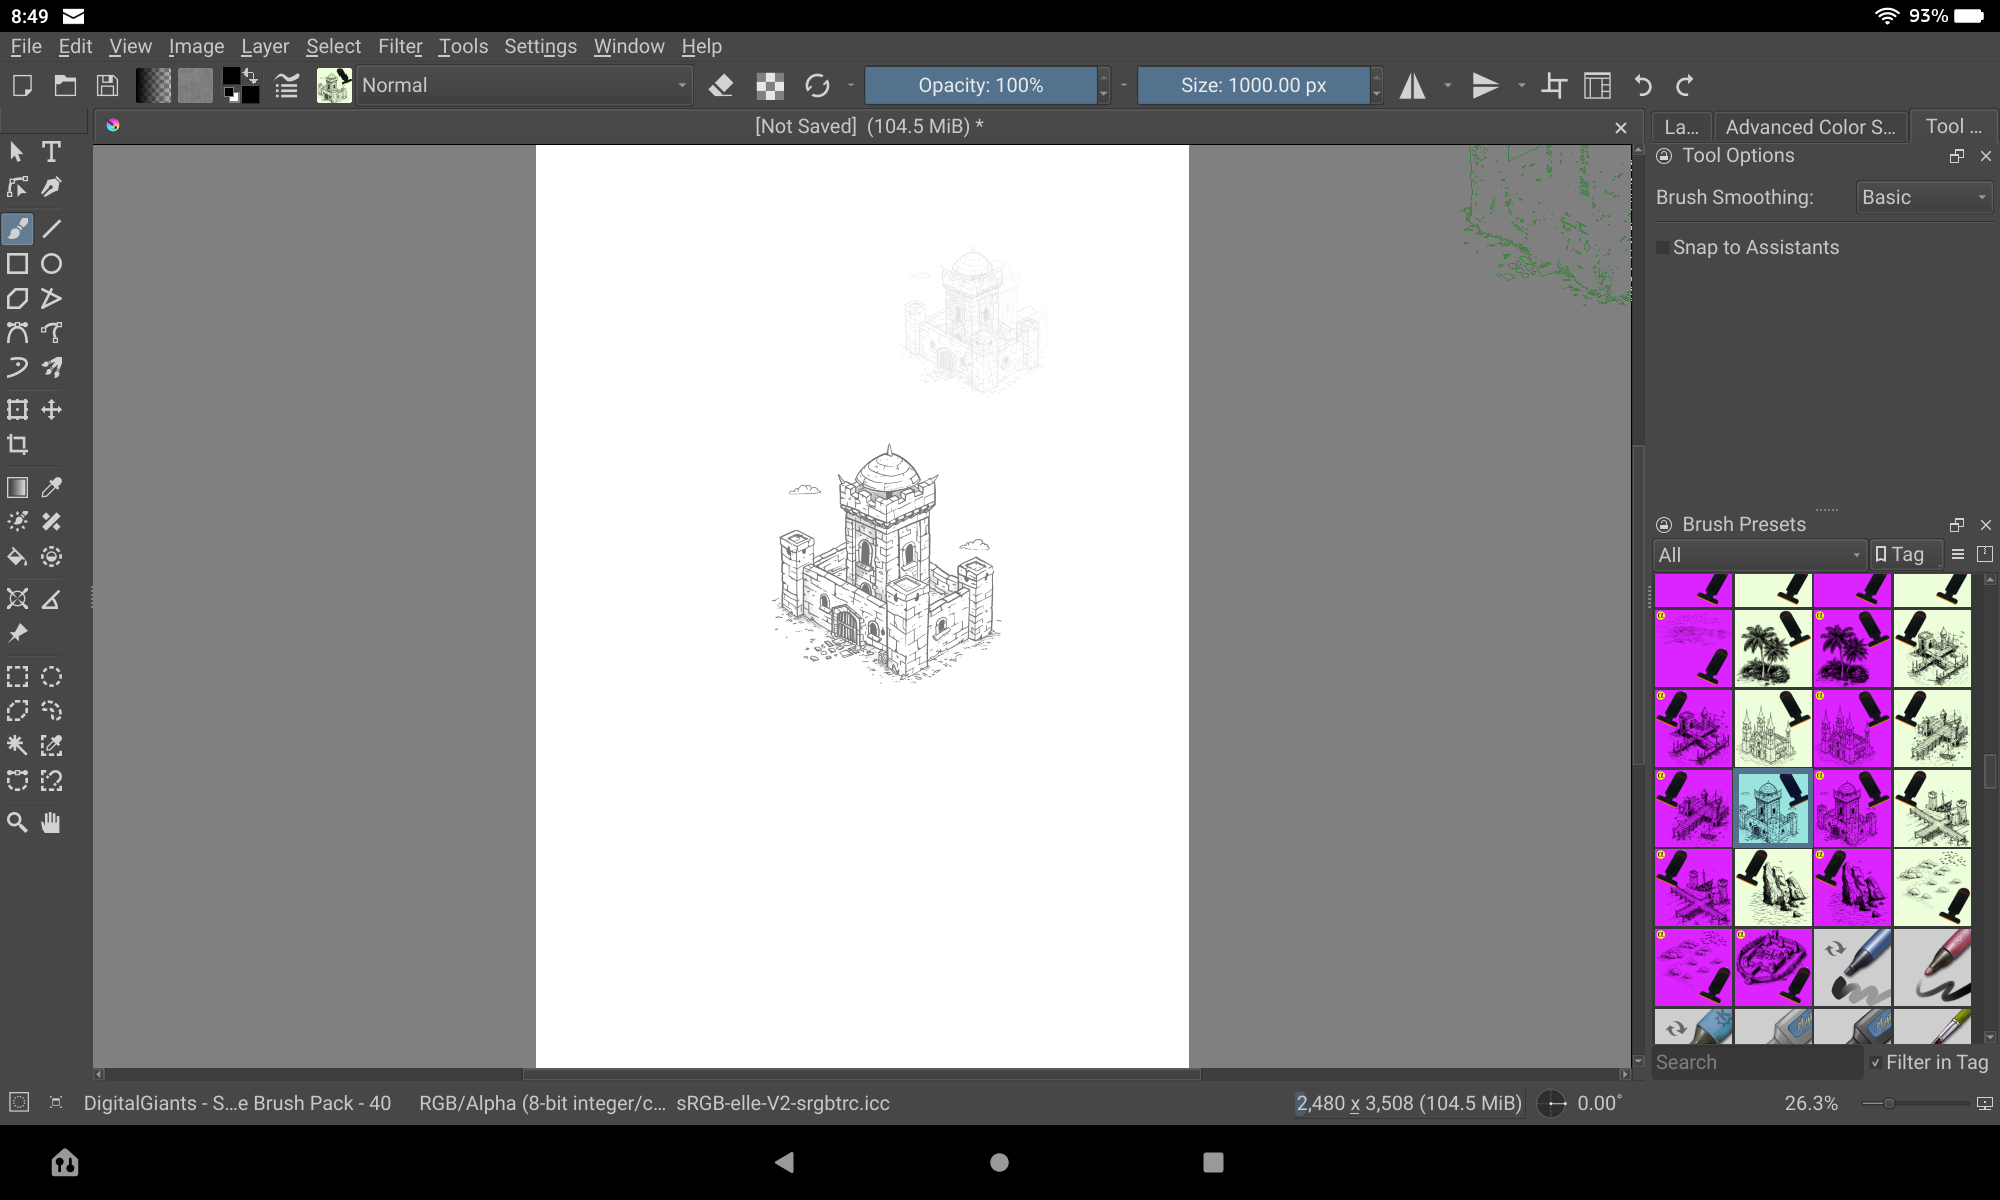Click the Undo arrow icon
This screenshot has width=2000, height=1200.
point(1641,86)
